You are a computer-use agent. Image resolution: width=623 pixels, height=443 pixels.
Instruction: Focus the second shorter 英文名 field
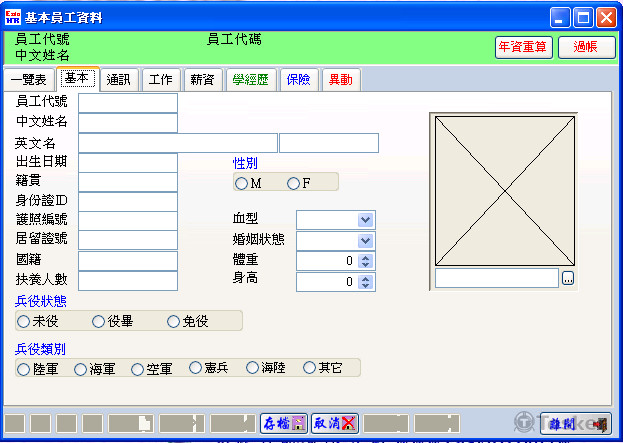(x=329, y=143)
